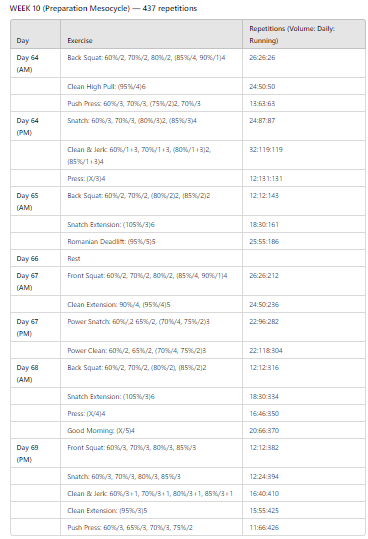Click the Day 65 (AM) cell
This screenshot has width=368, height=539.
35,201
